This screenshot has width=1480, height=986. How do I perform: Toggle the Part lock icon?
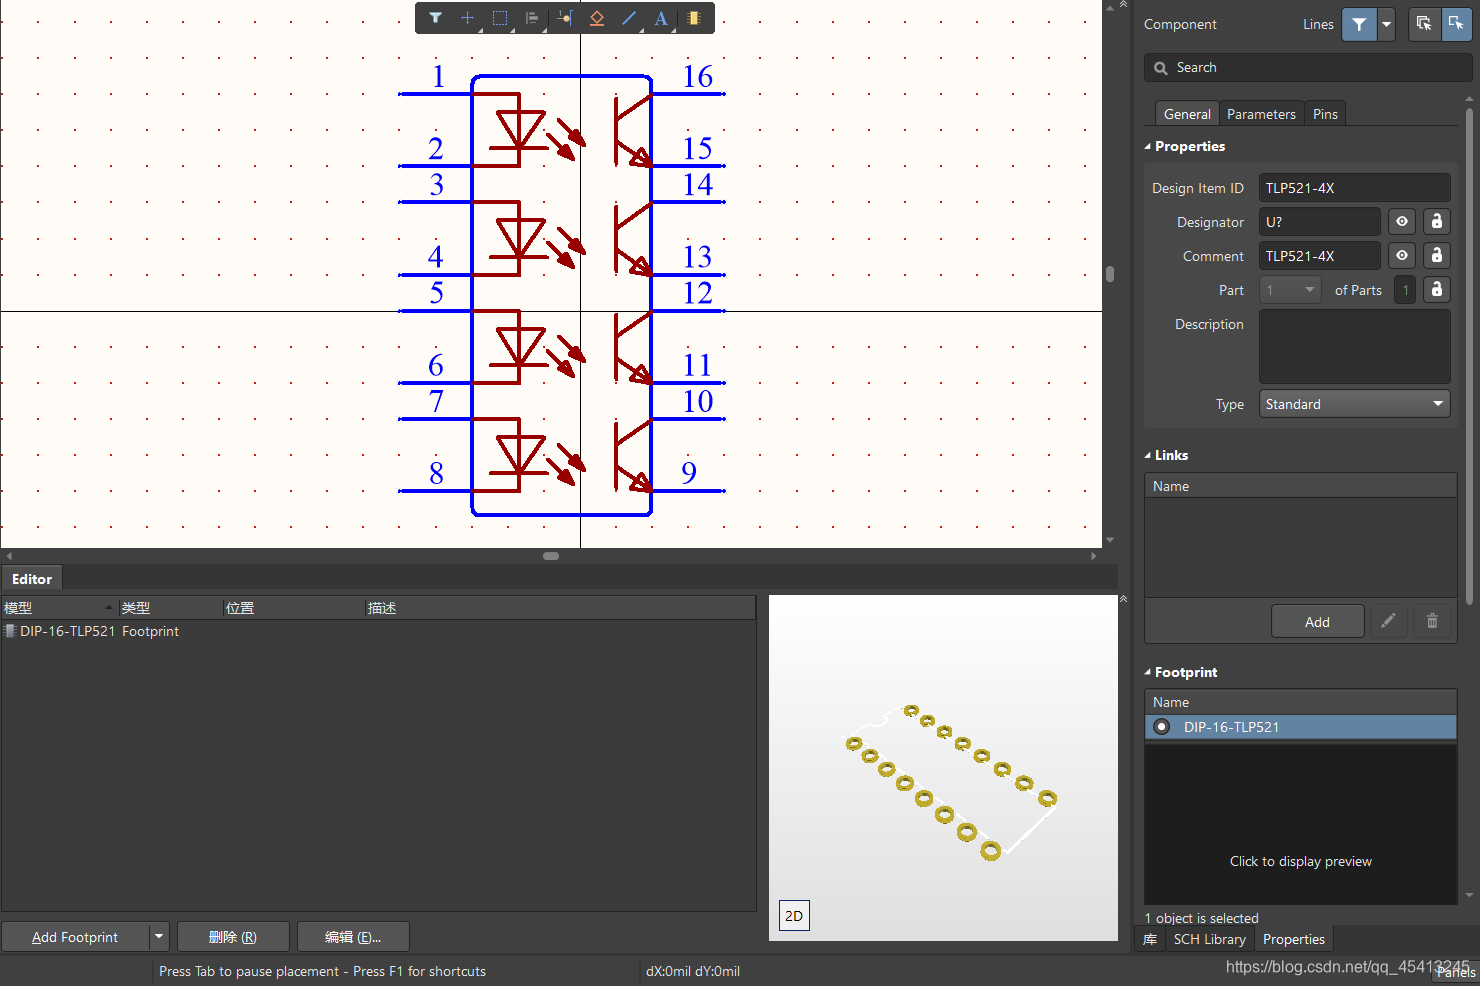[x=1437, y=290]
